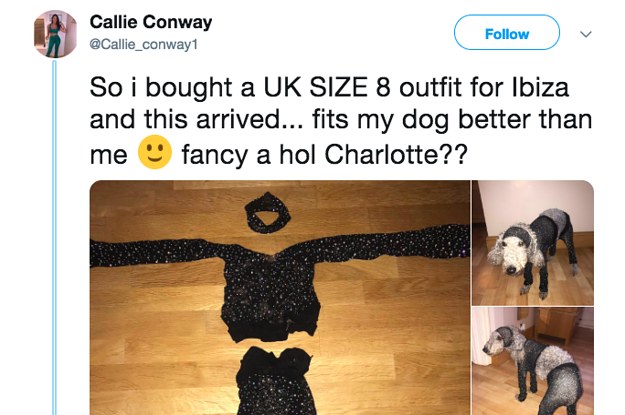Open the @Callie_conway1 handle link

point(143,44)
